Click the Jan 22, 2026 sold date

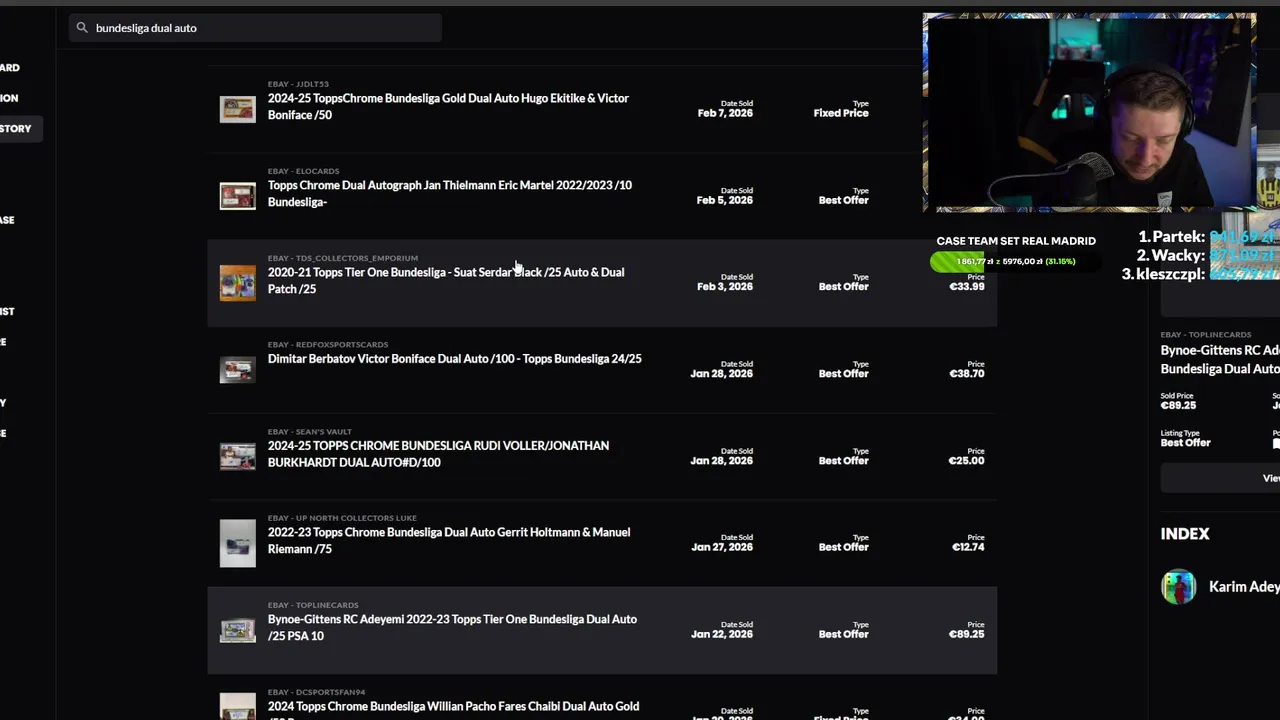(721, 634)
